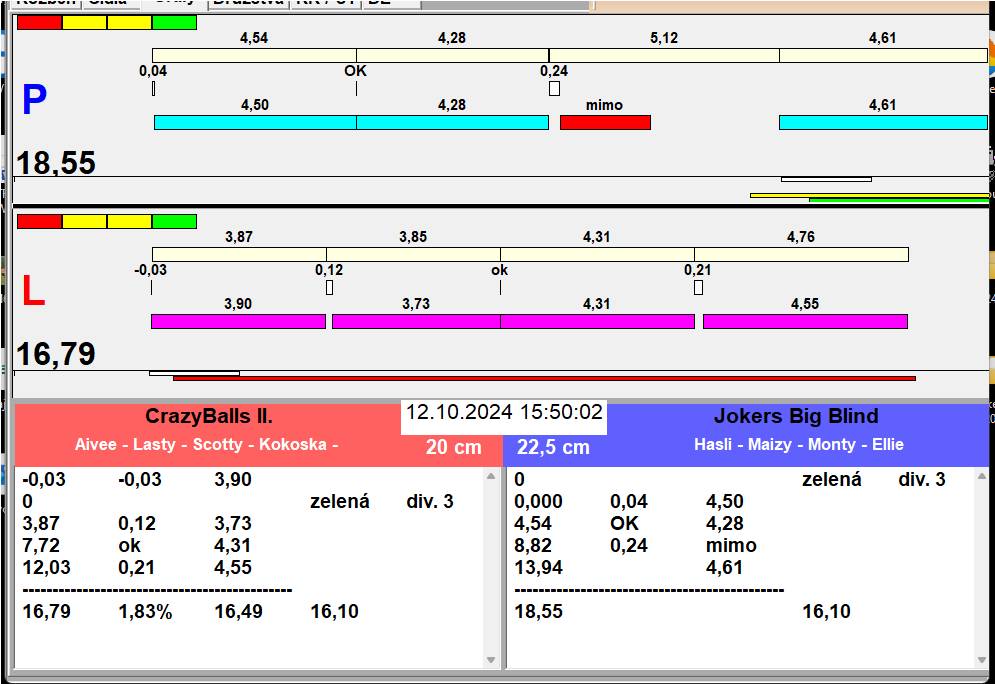This screenshot has height=684, width=995.
Task: Click the cream bar segment labeled 3,85
Action: [413, 254]
